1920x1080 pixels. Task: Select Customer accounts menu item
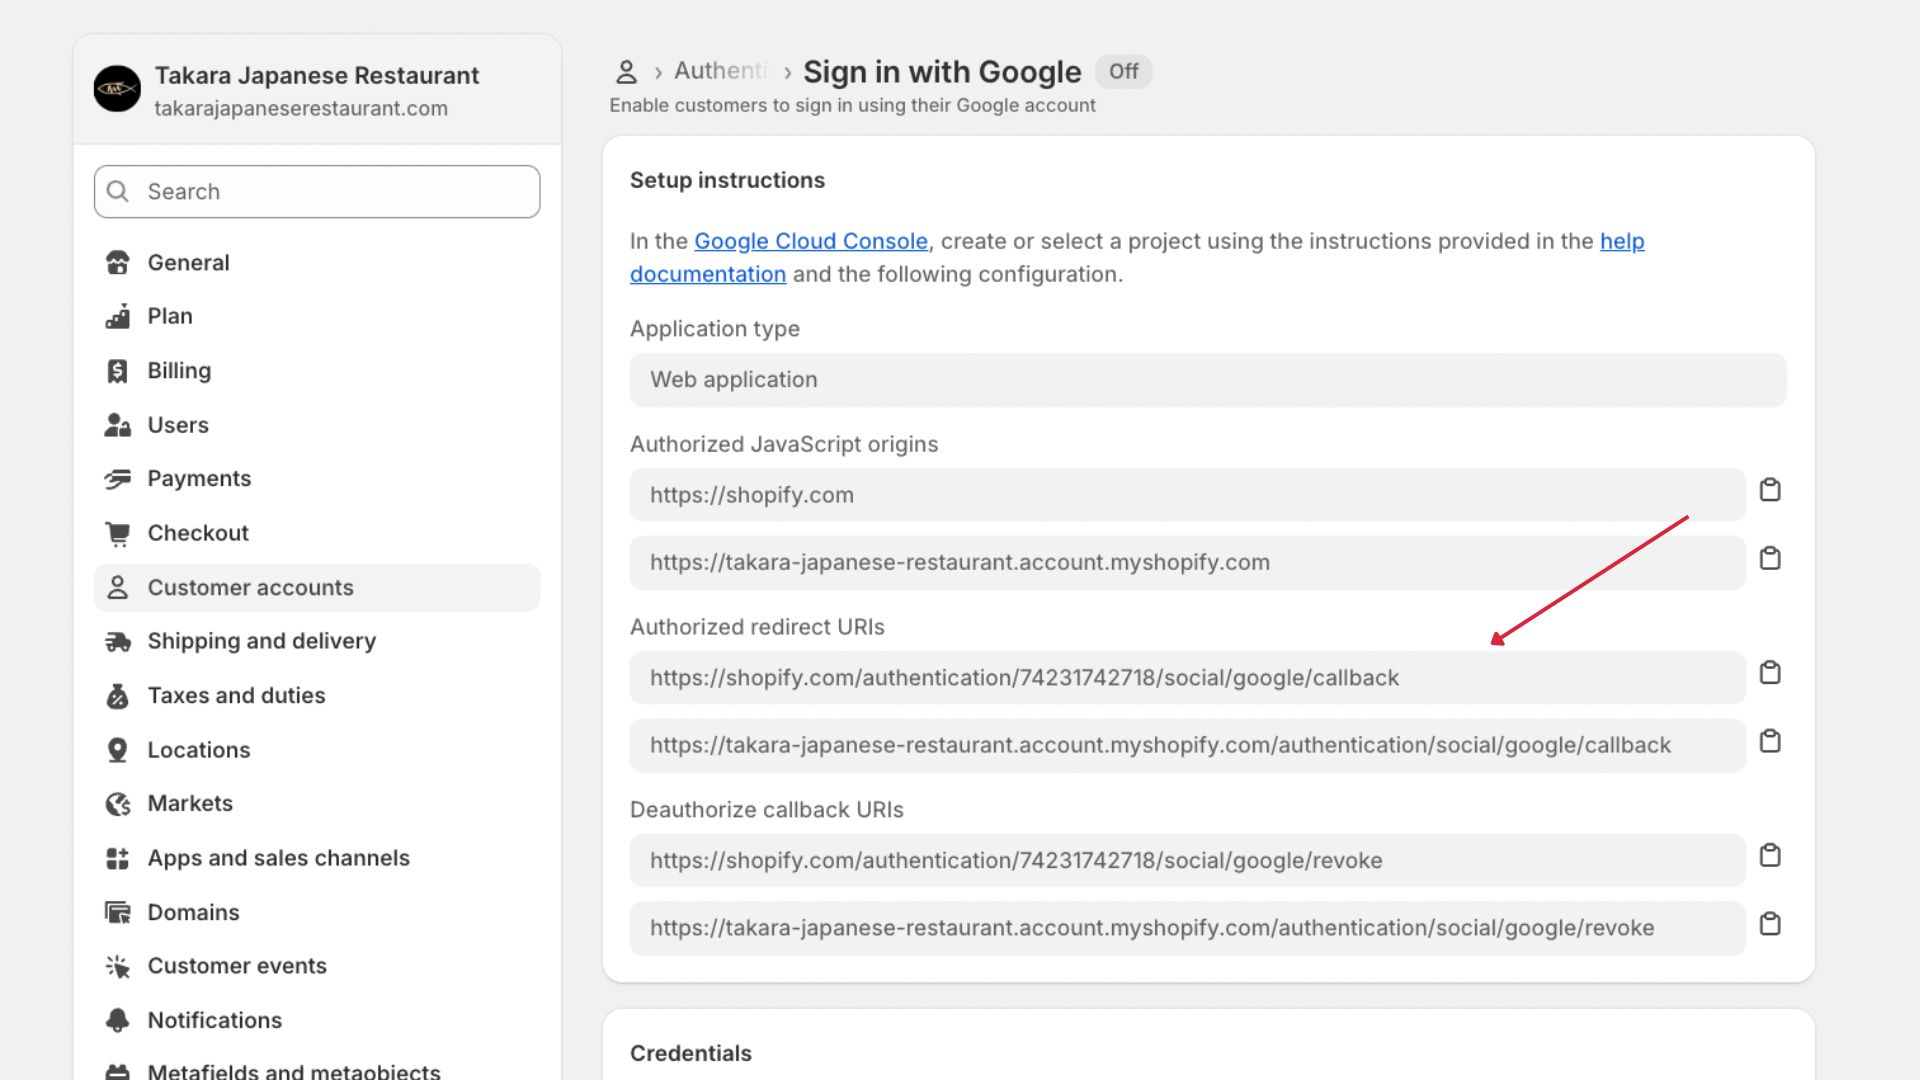[x=317, y=588]
